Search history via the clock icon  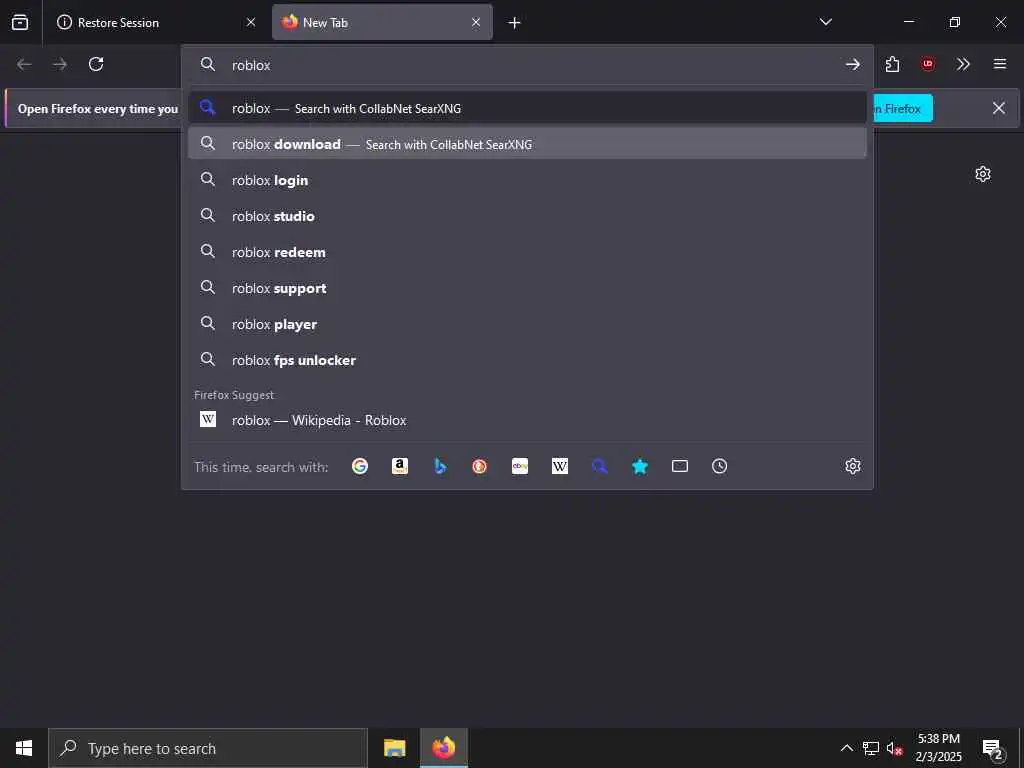tap(720, 466)
